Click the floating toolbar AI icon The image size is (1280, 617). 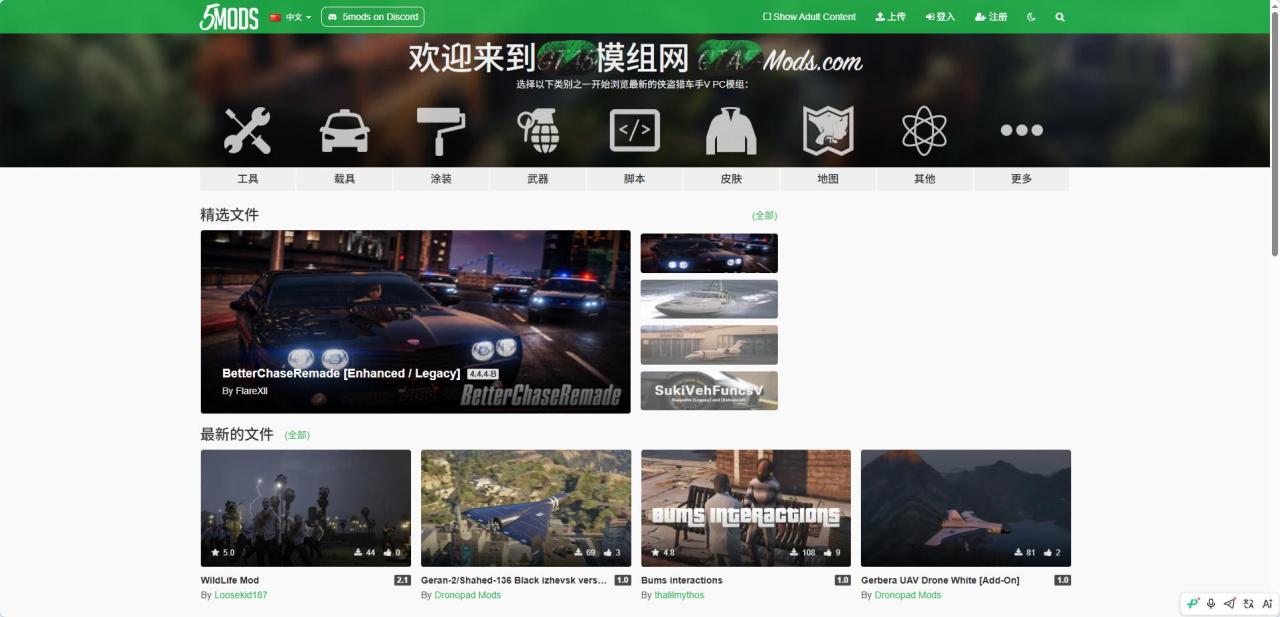click(x=1267, y=603)
